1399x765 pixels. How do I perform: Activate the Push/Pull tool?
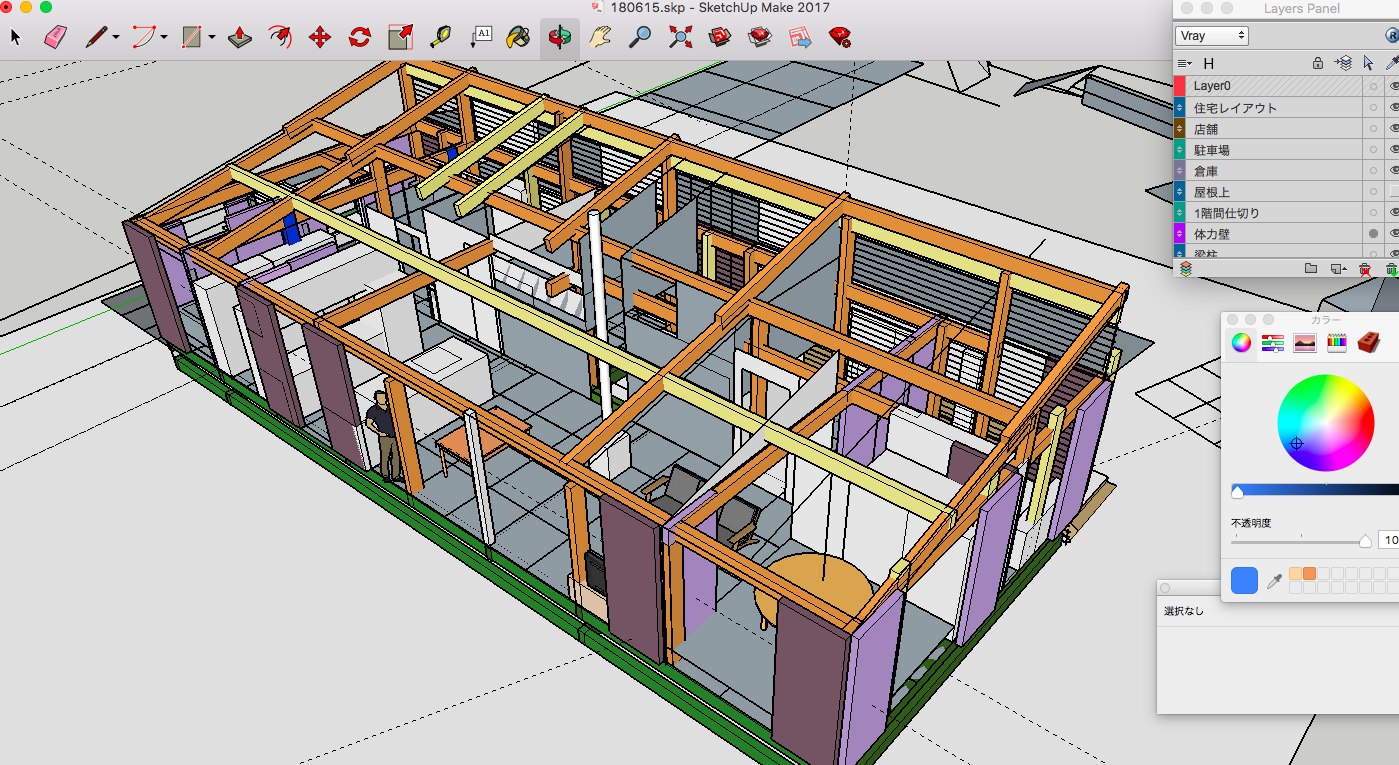pyautogui.click(x=240, y=38)
